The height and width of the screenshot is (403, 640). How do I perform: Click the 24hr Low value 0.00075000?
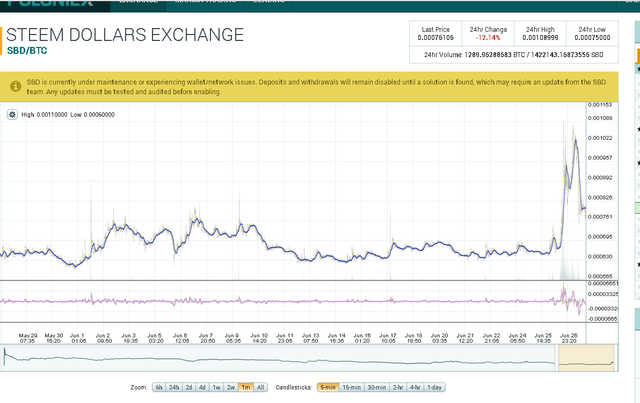click(x=592, y=38)
